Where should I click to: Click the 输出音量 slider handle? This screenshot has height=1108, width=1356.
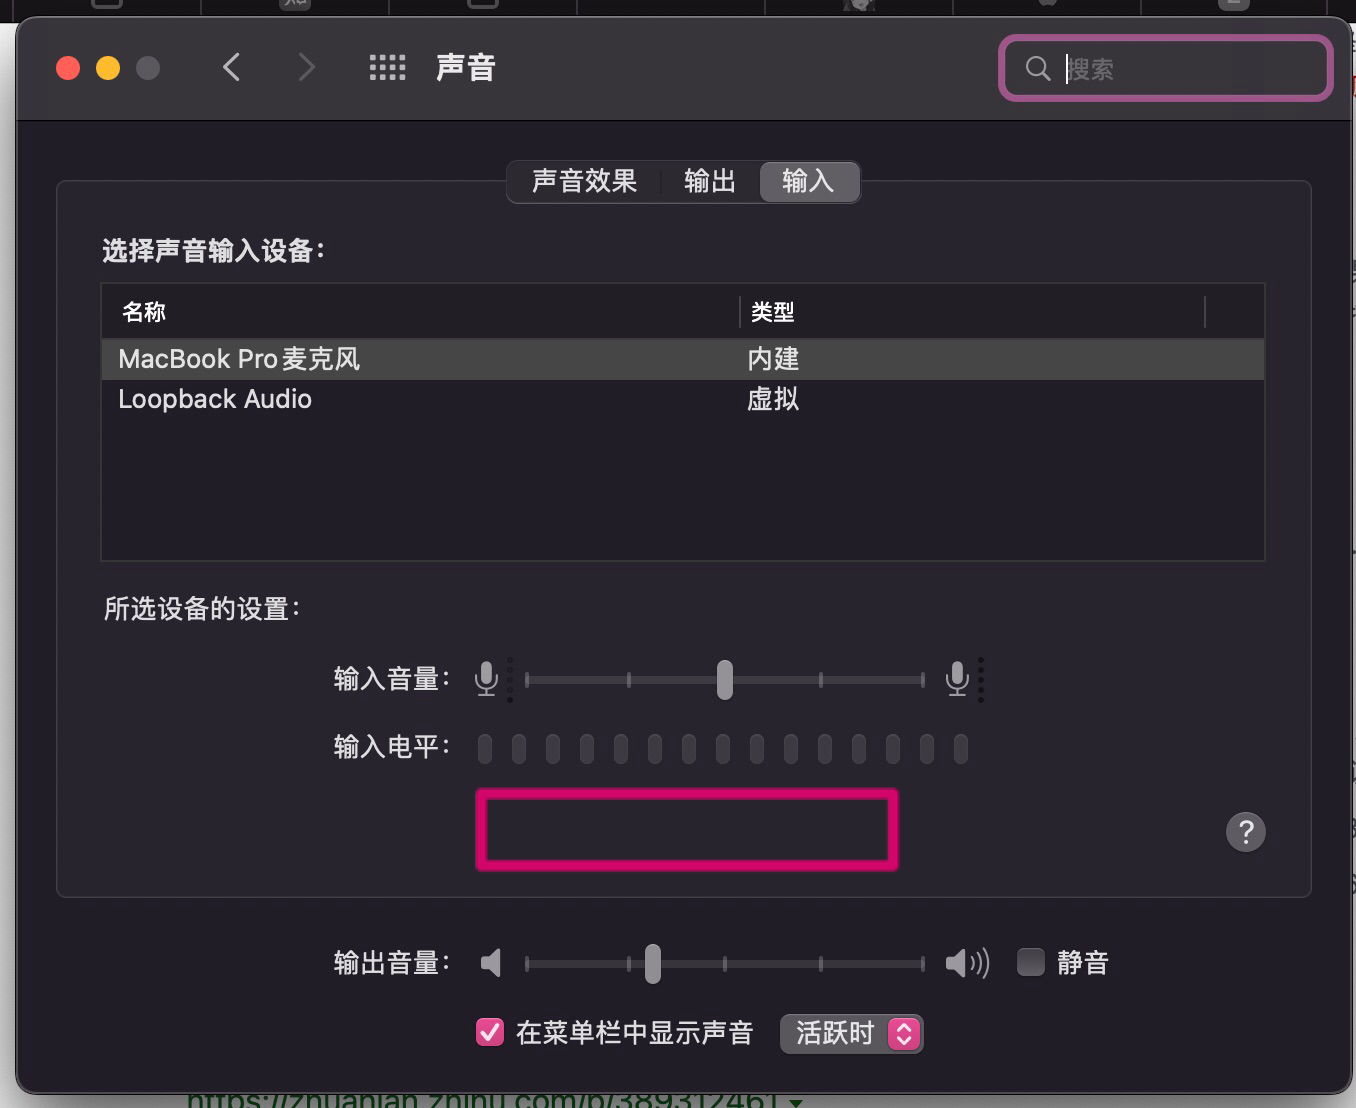pos(653,964)
